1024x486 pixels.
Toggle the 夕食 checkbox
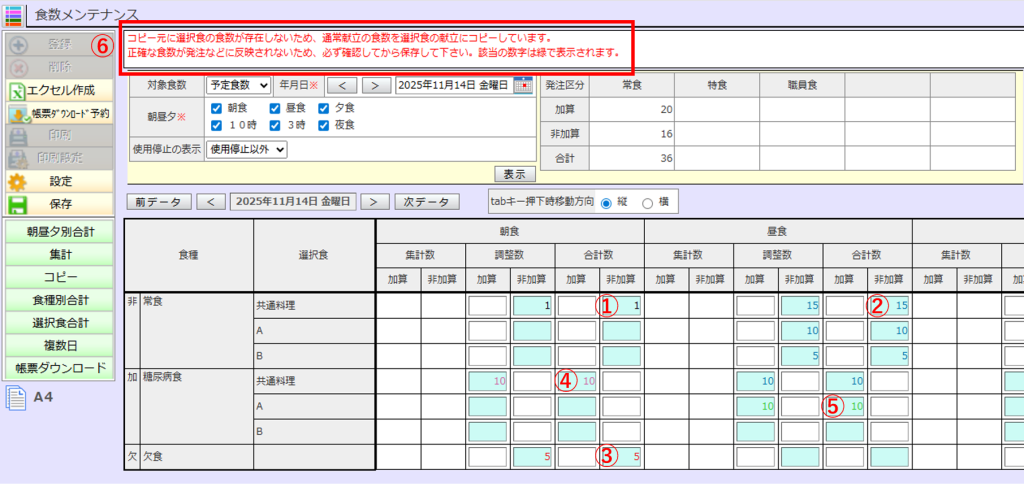pyautogui.click(x=324, y=108)
